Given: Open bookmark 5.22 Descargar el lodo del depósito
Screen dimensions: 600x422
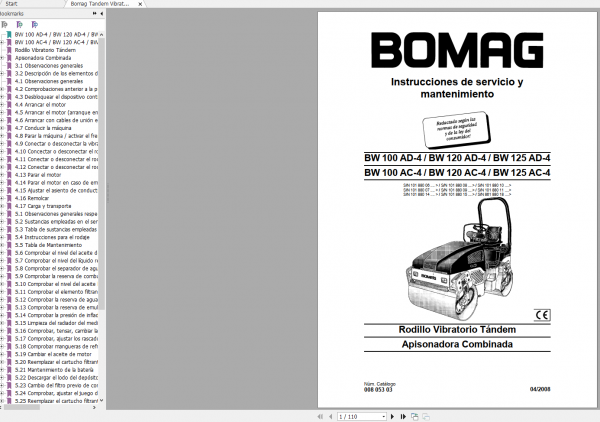Looking at the screenshot, I should [x=56, y=378].
